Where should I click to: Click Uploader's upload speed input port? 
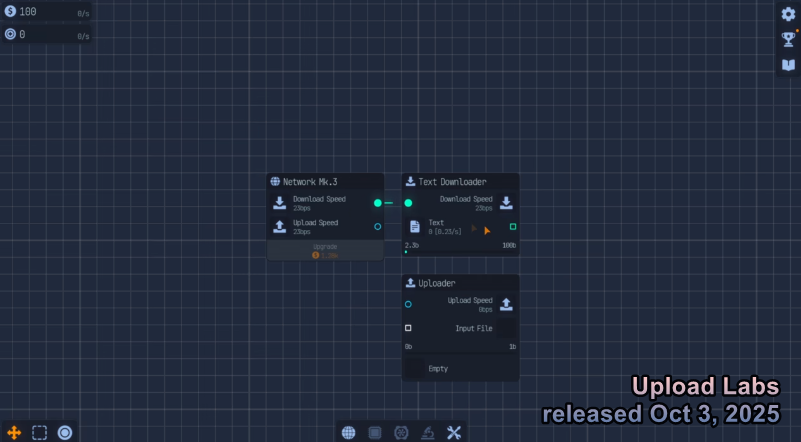tap(408, 304)
